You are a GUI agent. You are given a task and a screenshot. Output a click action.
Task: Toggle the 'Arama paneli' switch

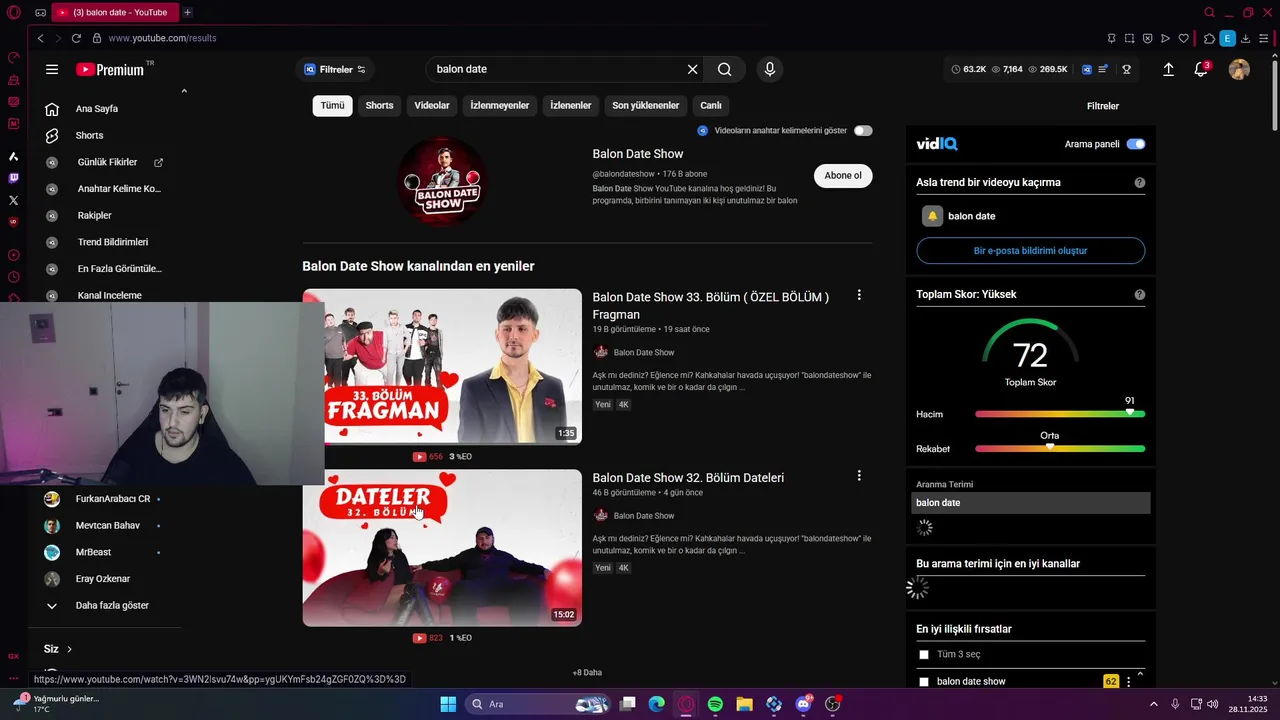pos(1136,144)
